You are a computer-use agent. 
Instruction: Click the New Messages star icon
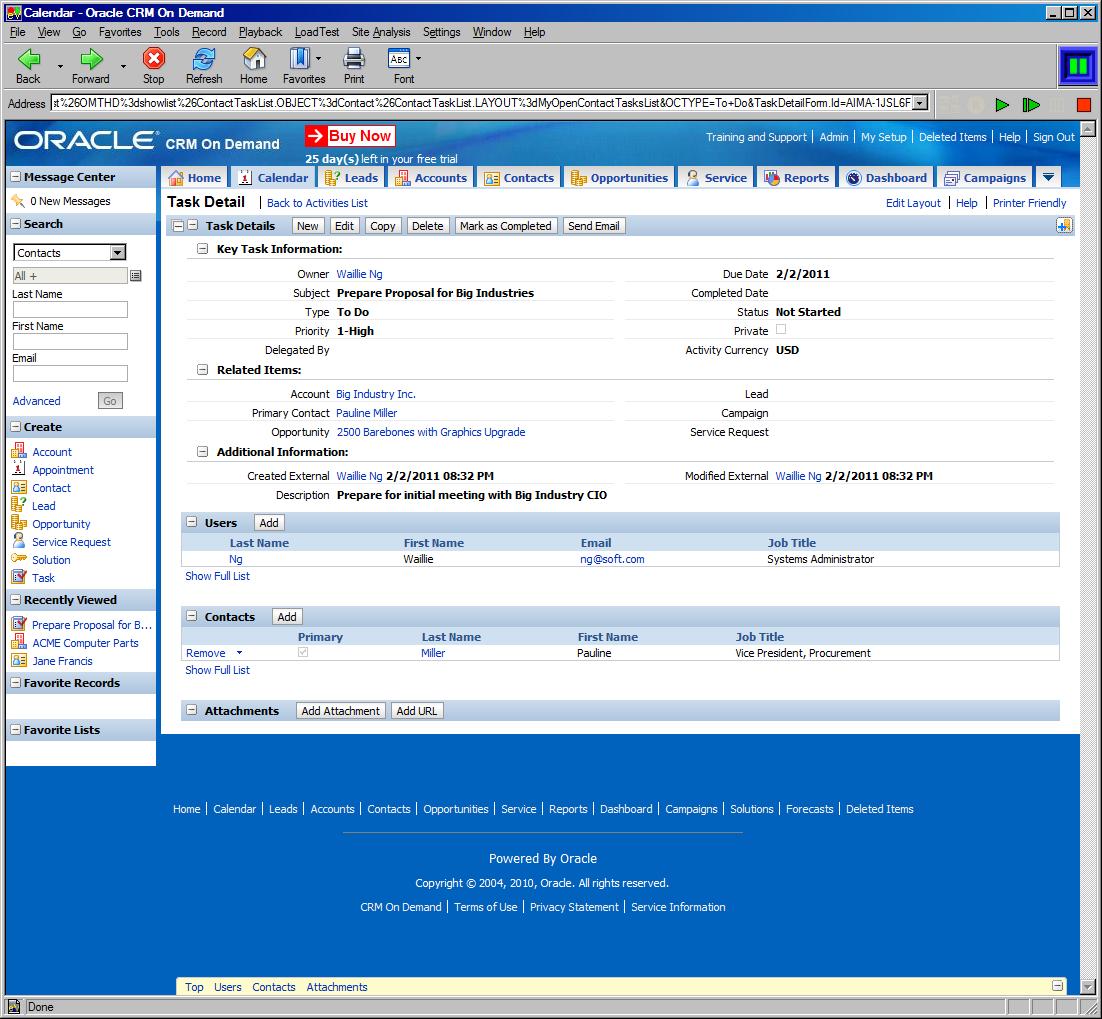[x=18, y=201]
